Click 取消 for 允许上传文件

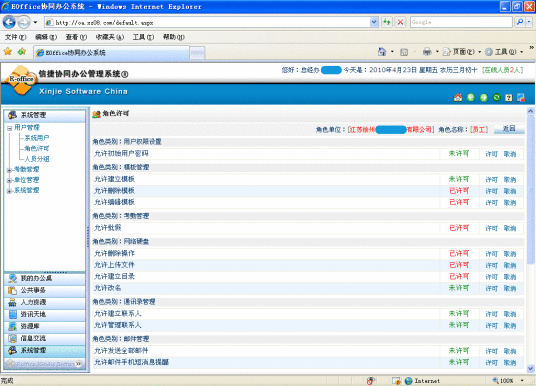[x=510, y=265]
